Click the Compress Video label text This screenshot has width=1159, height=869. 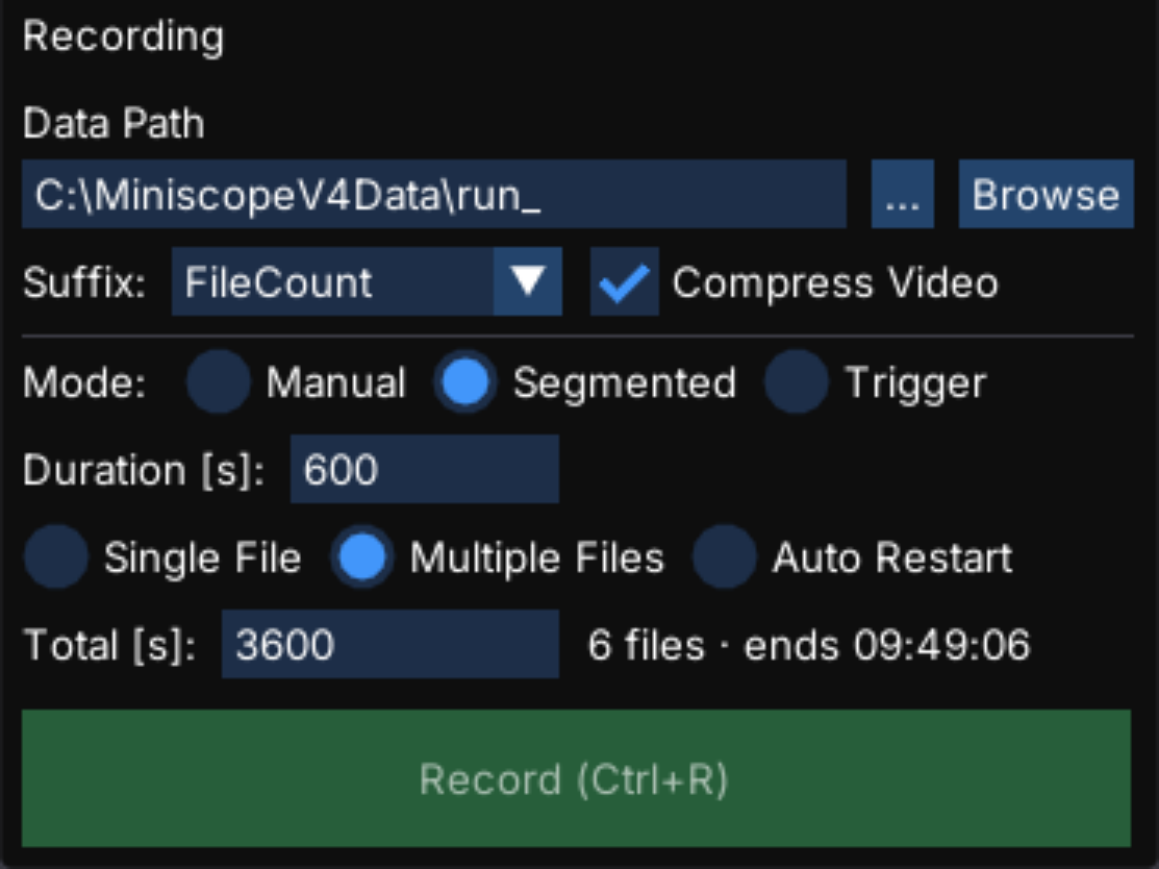click(x=835, y=283)
